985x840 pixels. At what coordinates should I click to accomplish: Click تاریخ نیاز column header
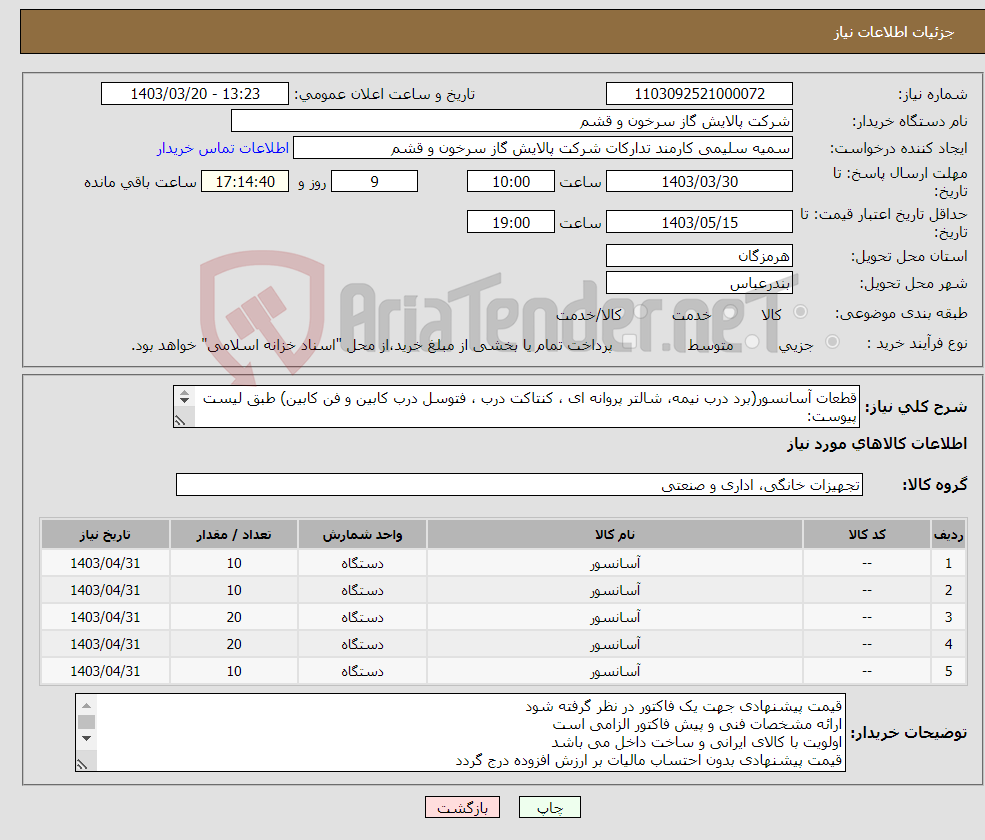105,535
